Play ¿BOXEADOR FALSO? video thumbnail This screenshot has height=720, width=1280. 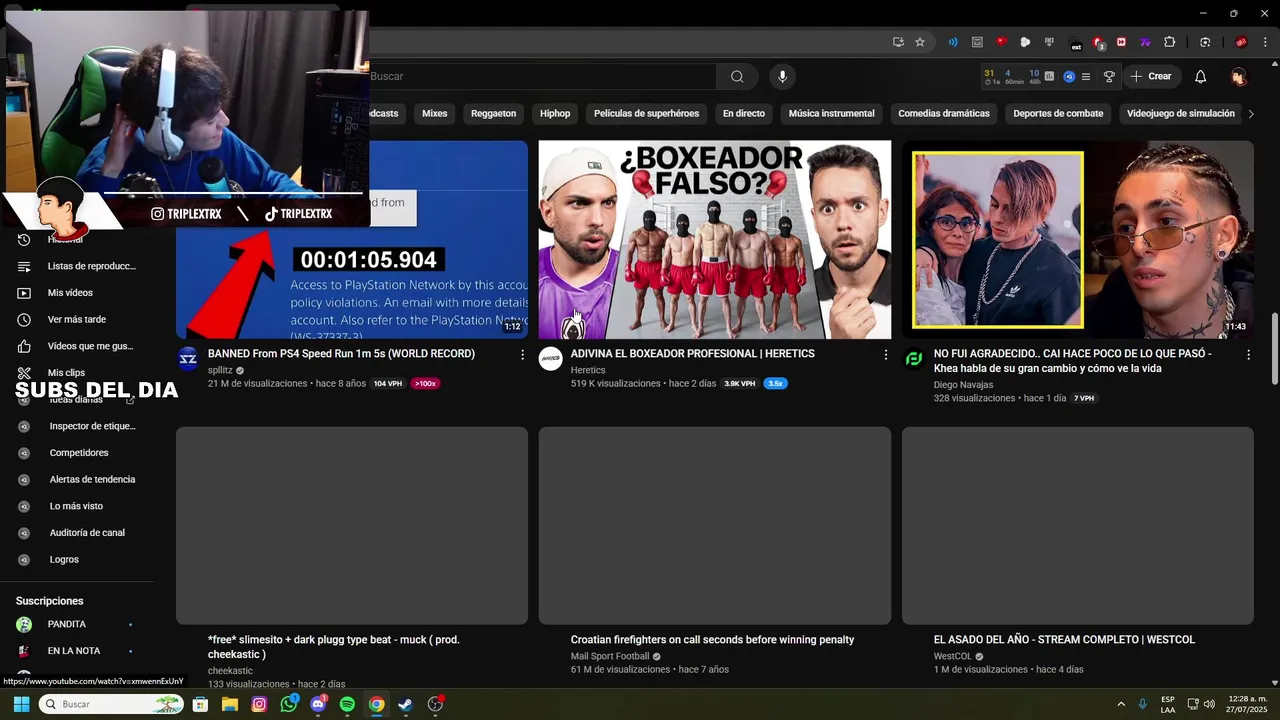(x=715, y=240)
